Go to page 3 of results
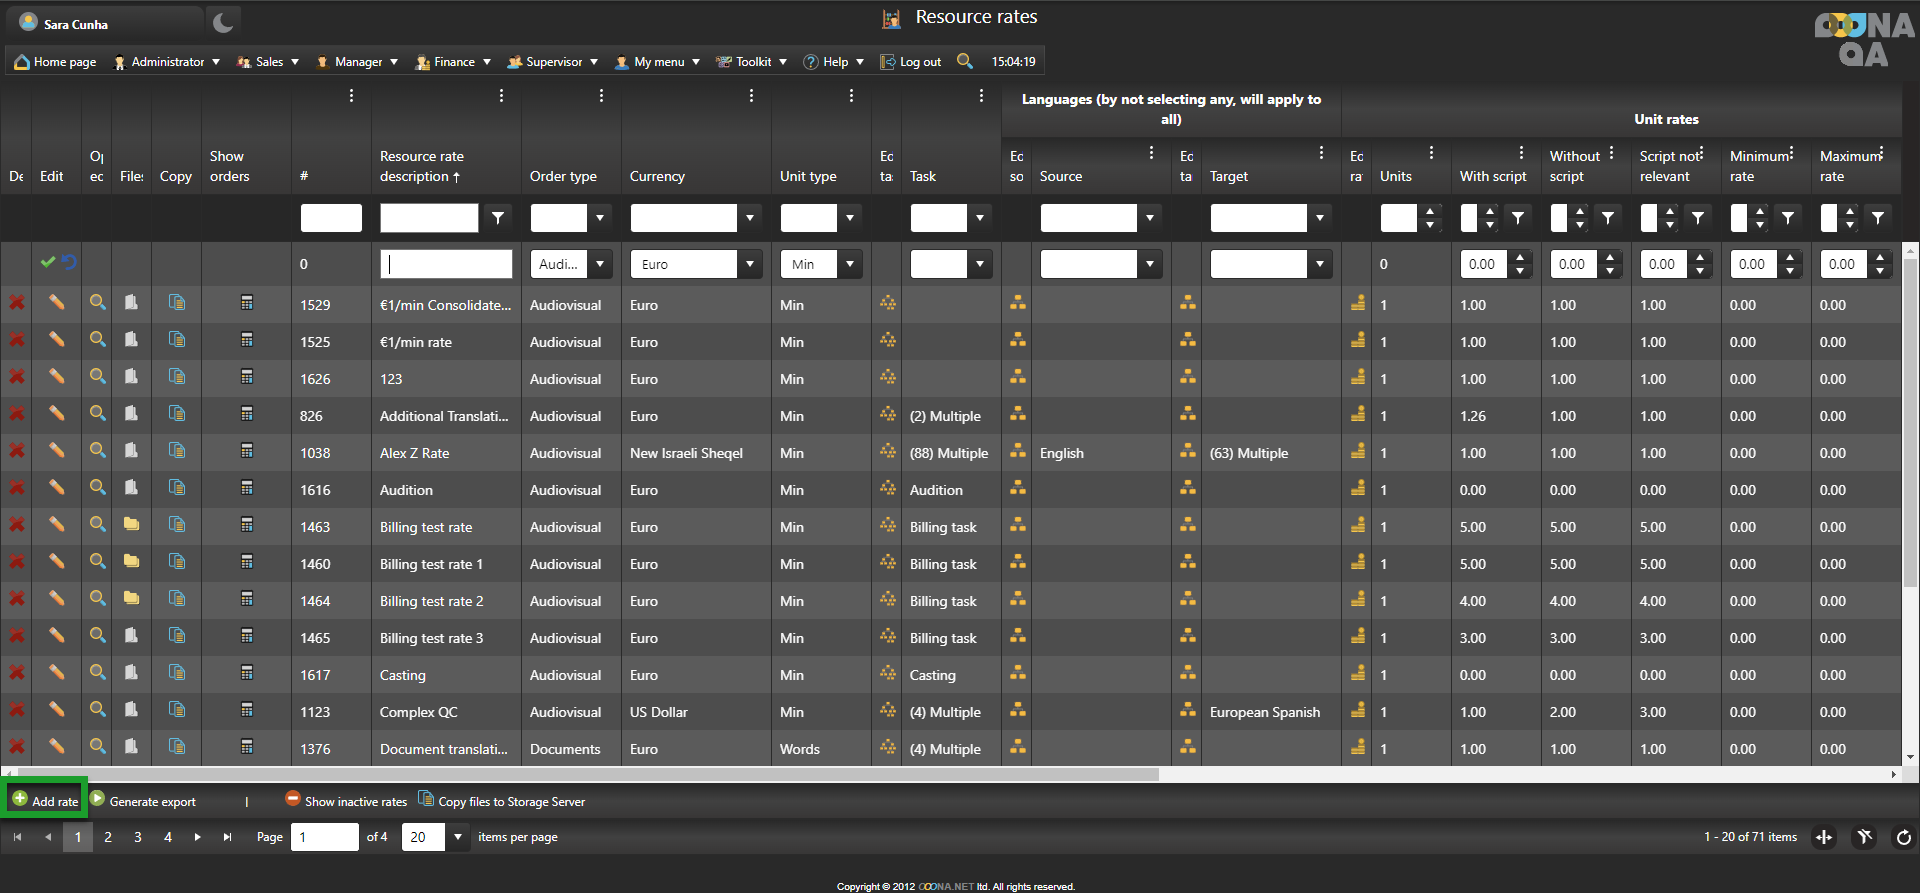 (x=138, y=837)
